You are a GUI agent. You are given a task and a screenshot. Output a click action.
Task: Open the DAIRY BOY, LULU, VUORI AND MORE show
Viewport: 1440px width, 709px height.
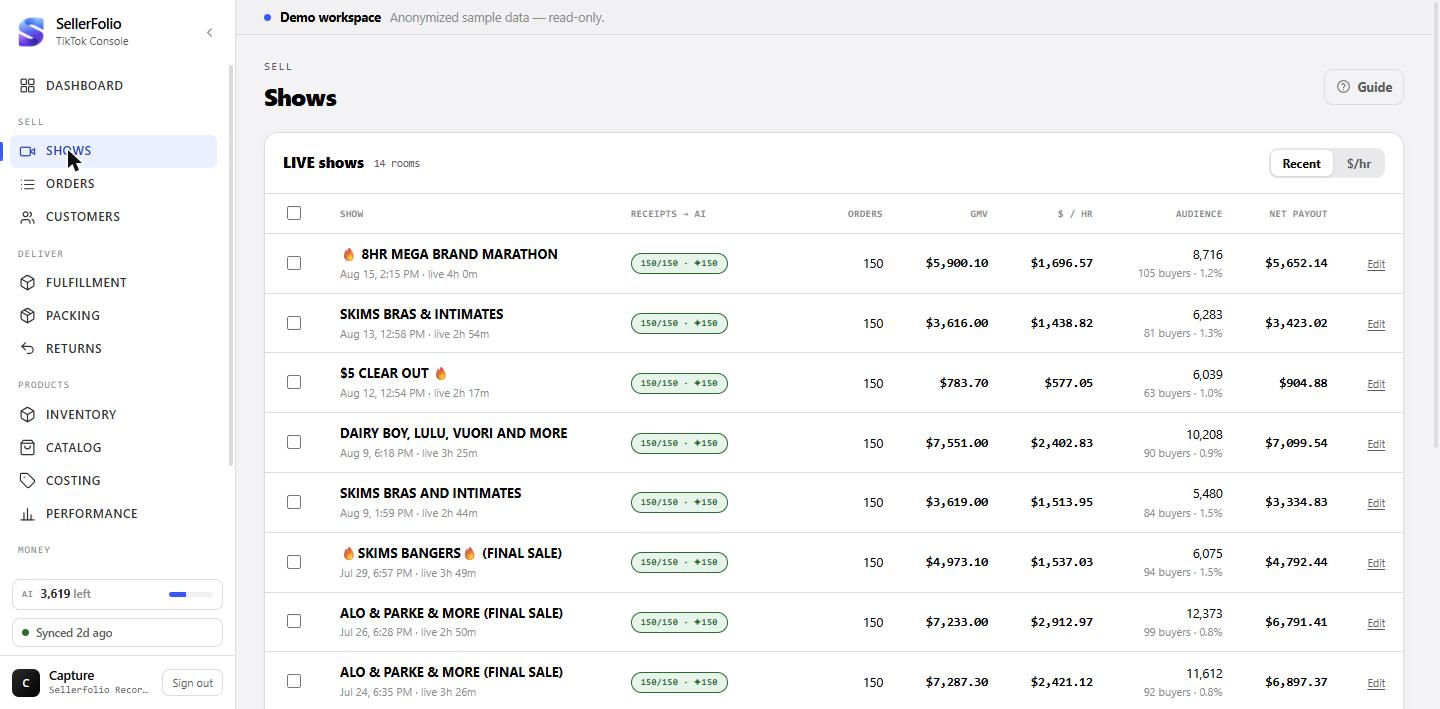[x=453, y=433]
